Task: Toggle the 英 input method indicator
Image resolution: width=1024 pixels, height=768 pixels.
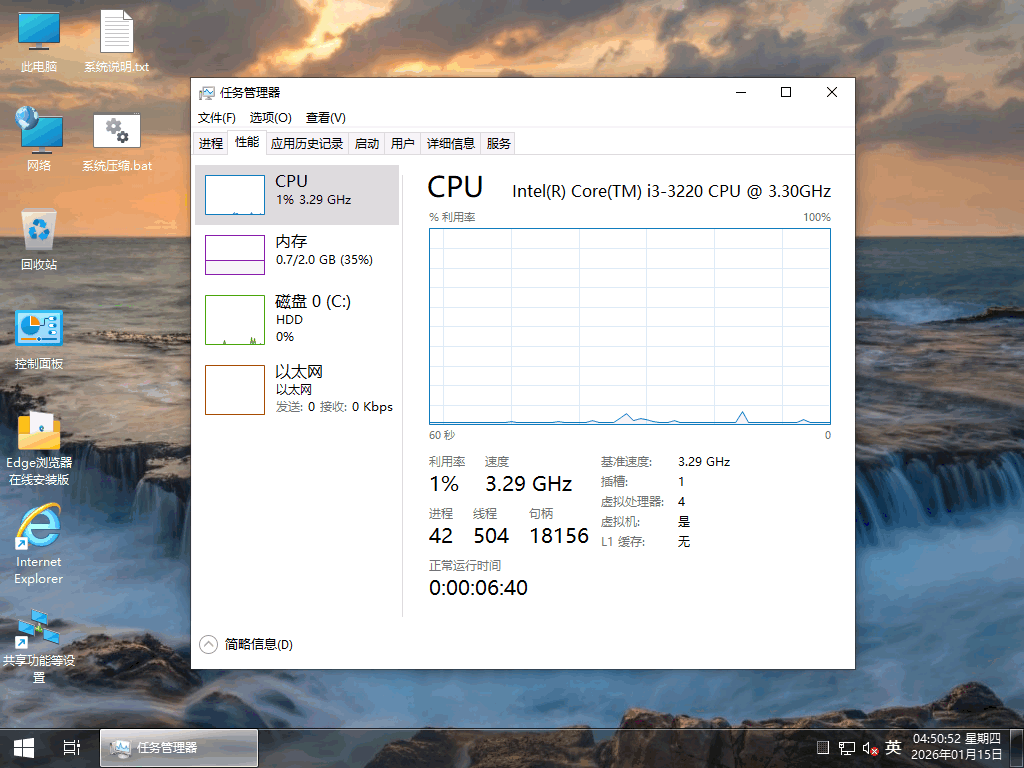Action: pyautogui.click(x=893, y=747)
